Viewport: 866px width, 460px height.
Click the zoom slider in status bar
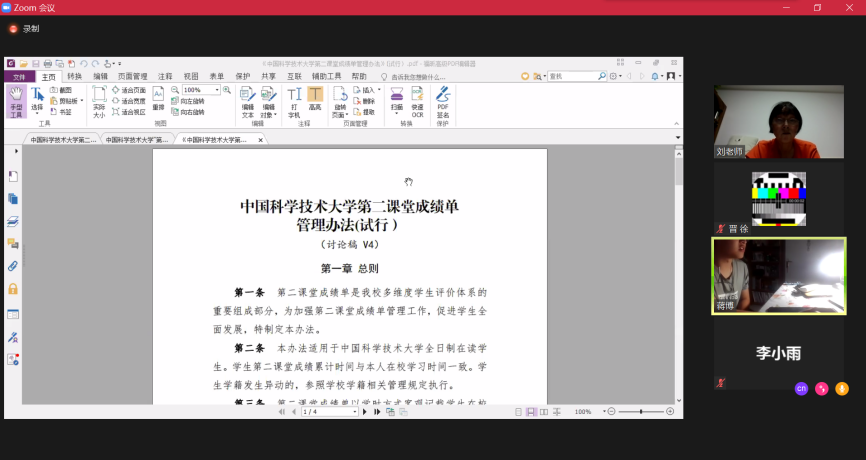pyautogui.click(x=640, y=412)
